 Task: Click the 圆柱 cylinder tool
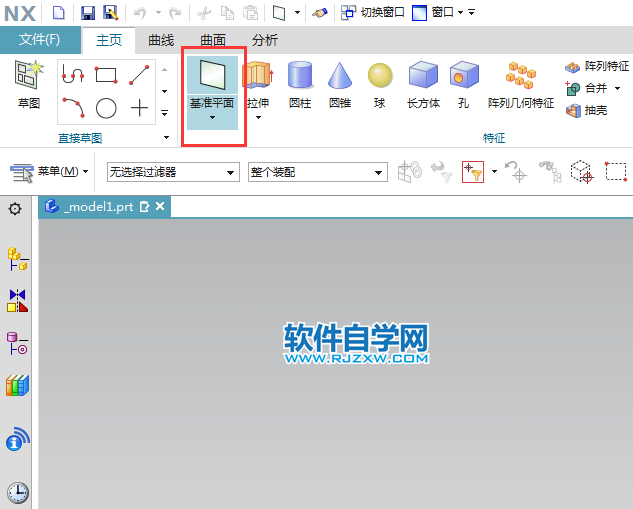pos(300,85)
